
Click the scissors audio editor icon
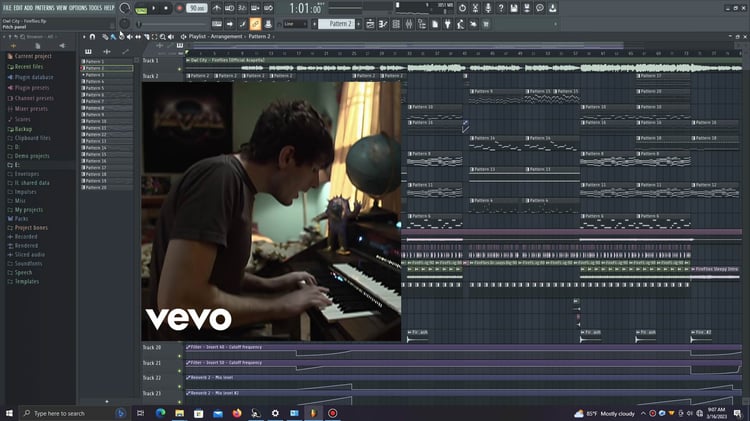click(x=475, y=8)
